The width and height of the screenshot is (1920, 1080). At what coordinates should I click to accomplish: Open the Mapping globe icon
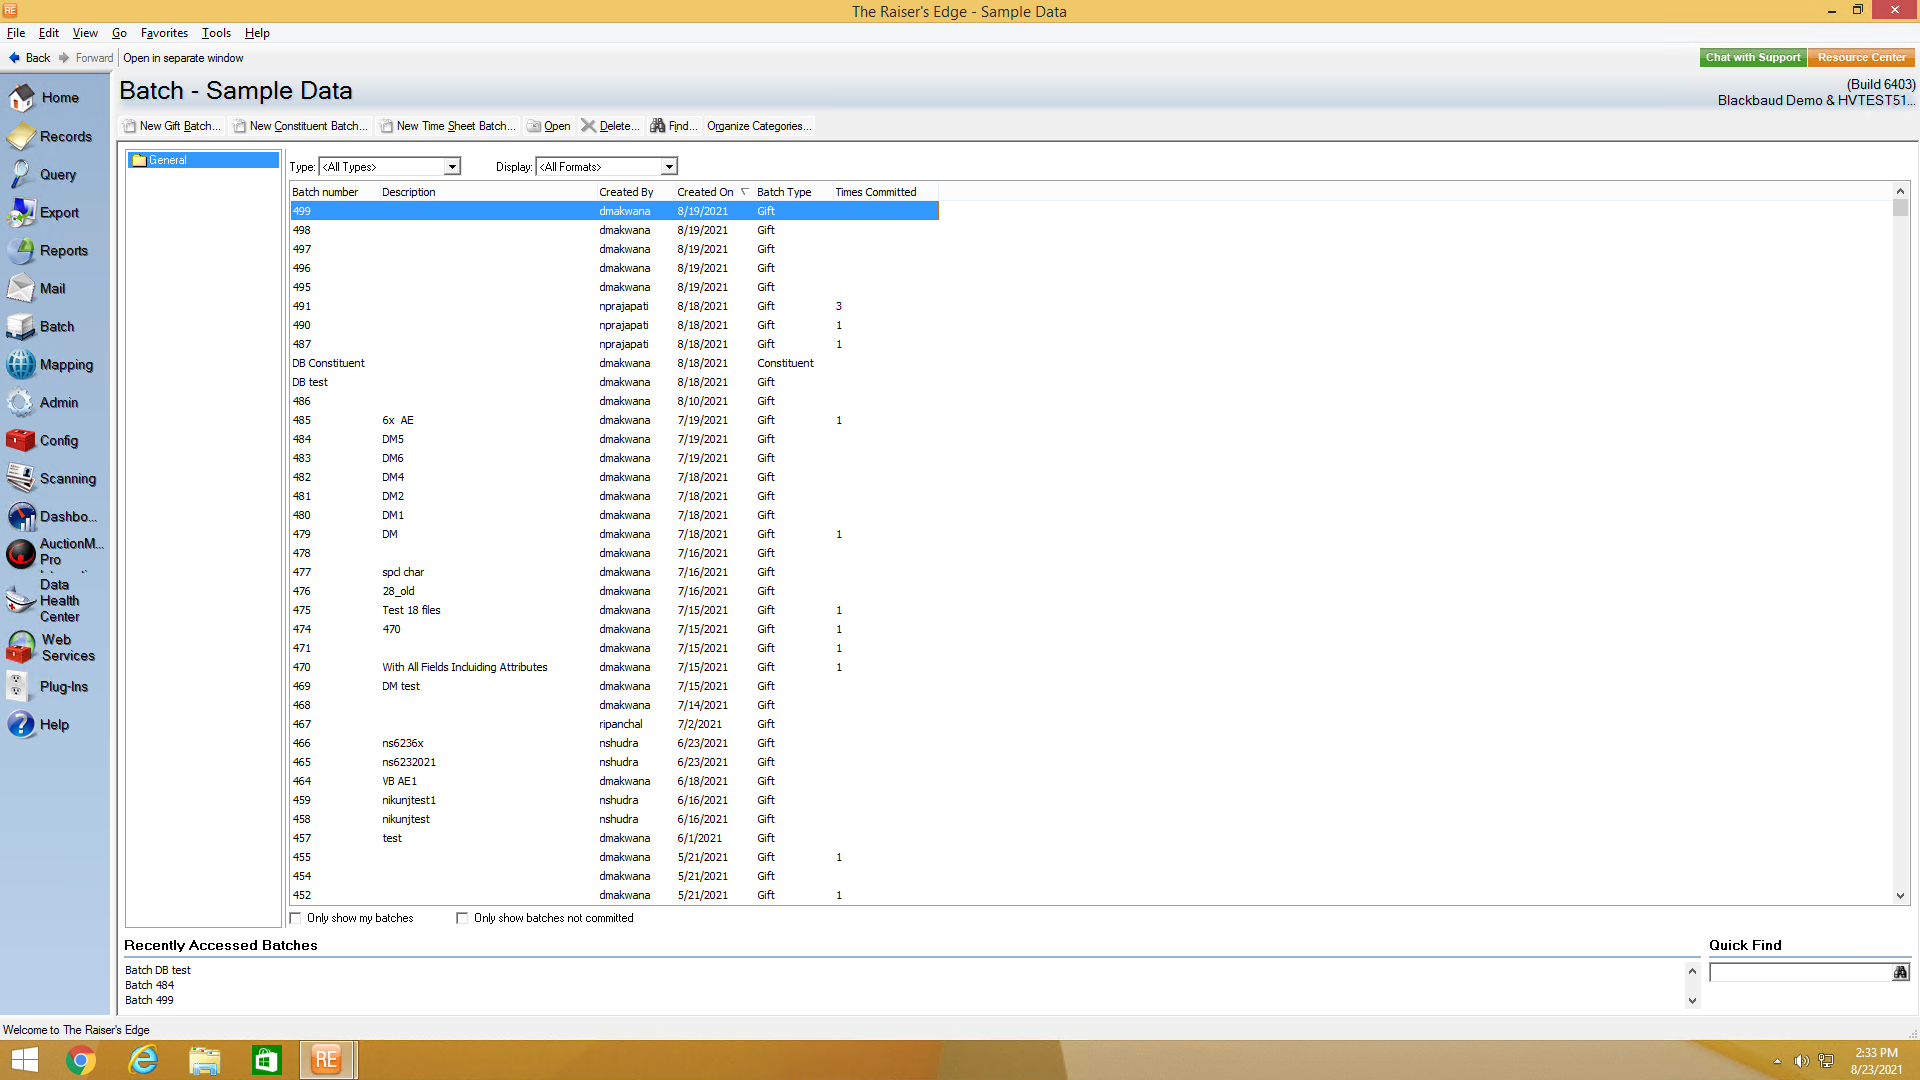[22, 365]
